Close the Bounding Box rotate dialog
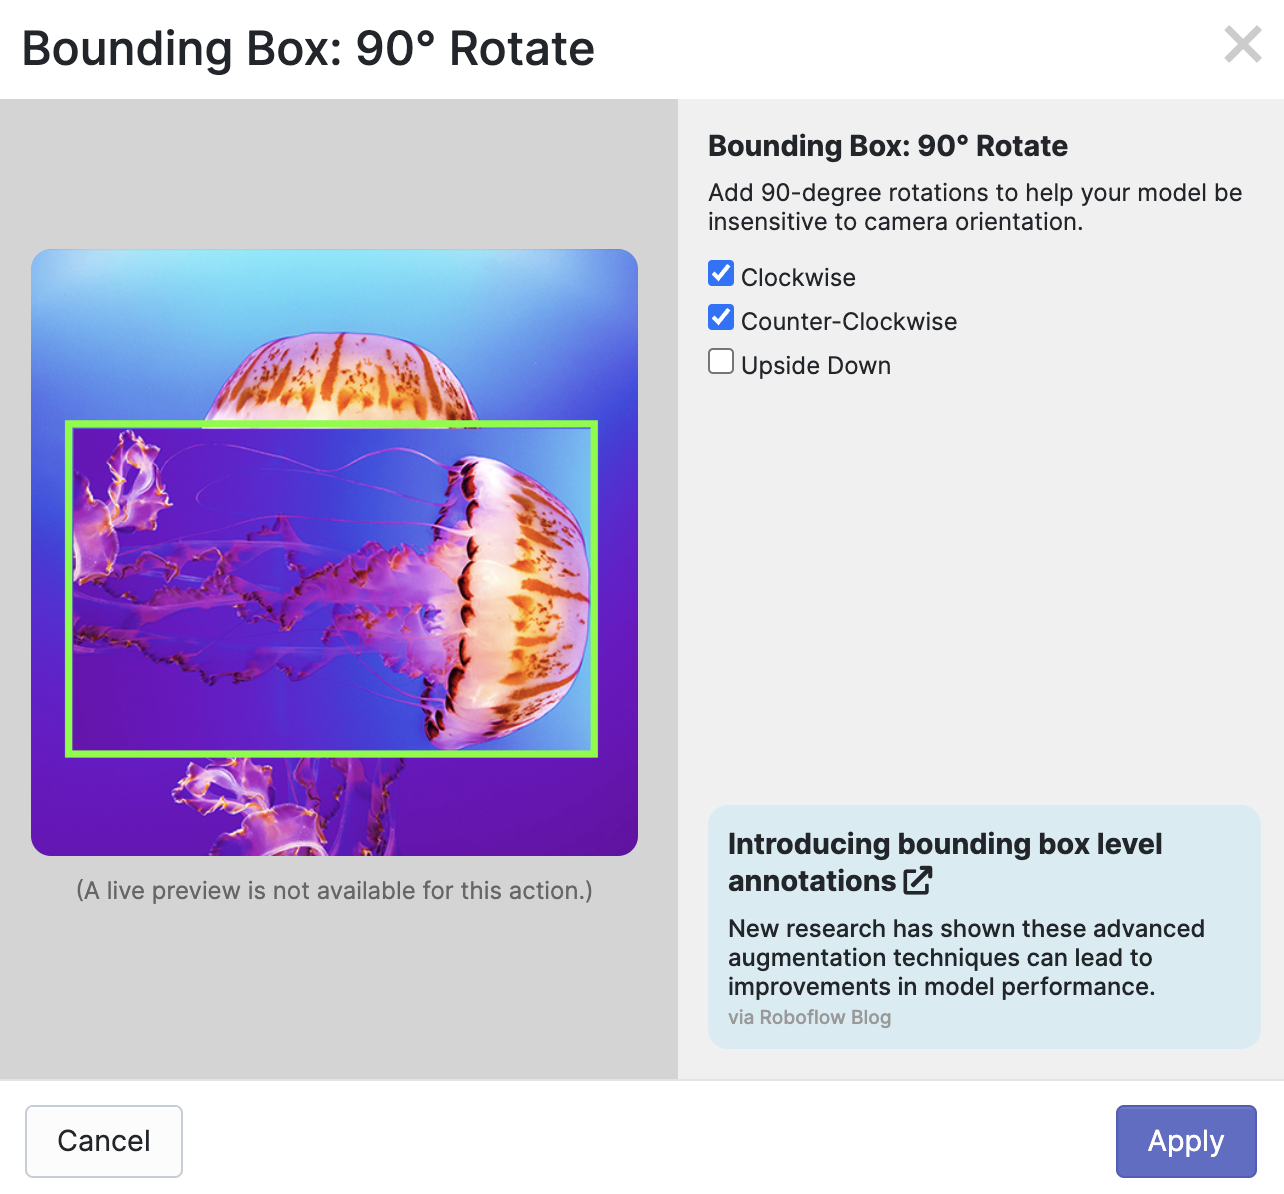1284x1194 pixels. point(1242,45)
